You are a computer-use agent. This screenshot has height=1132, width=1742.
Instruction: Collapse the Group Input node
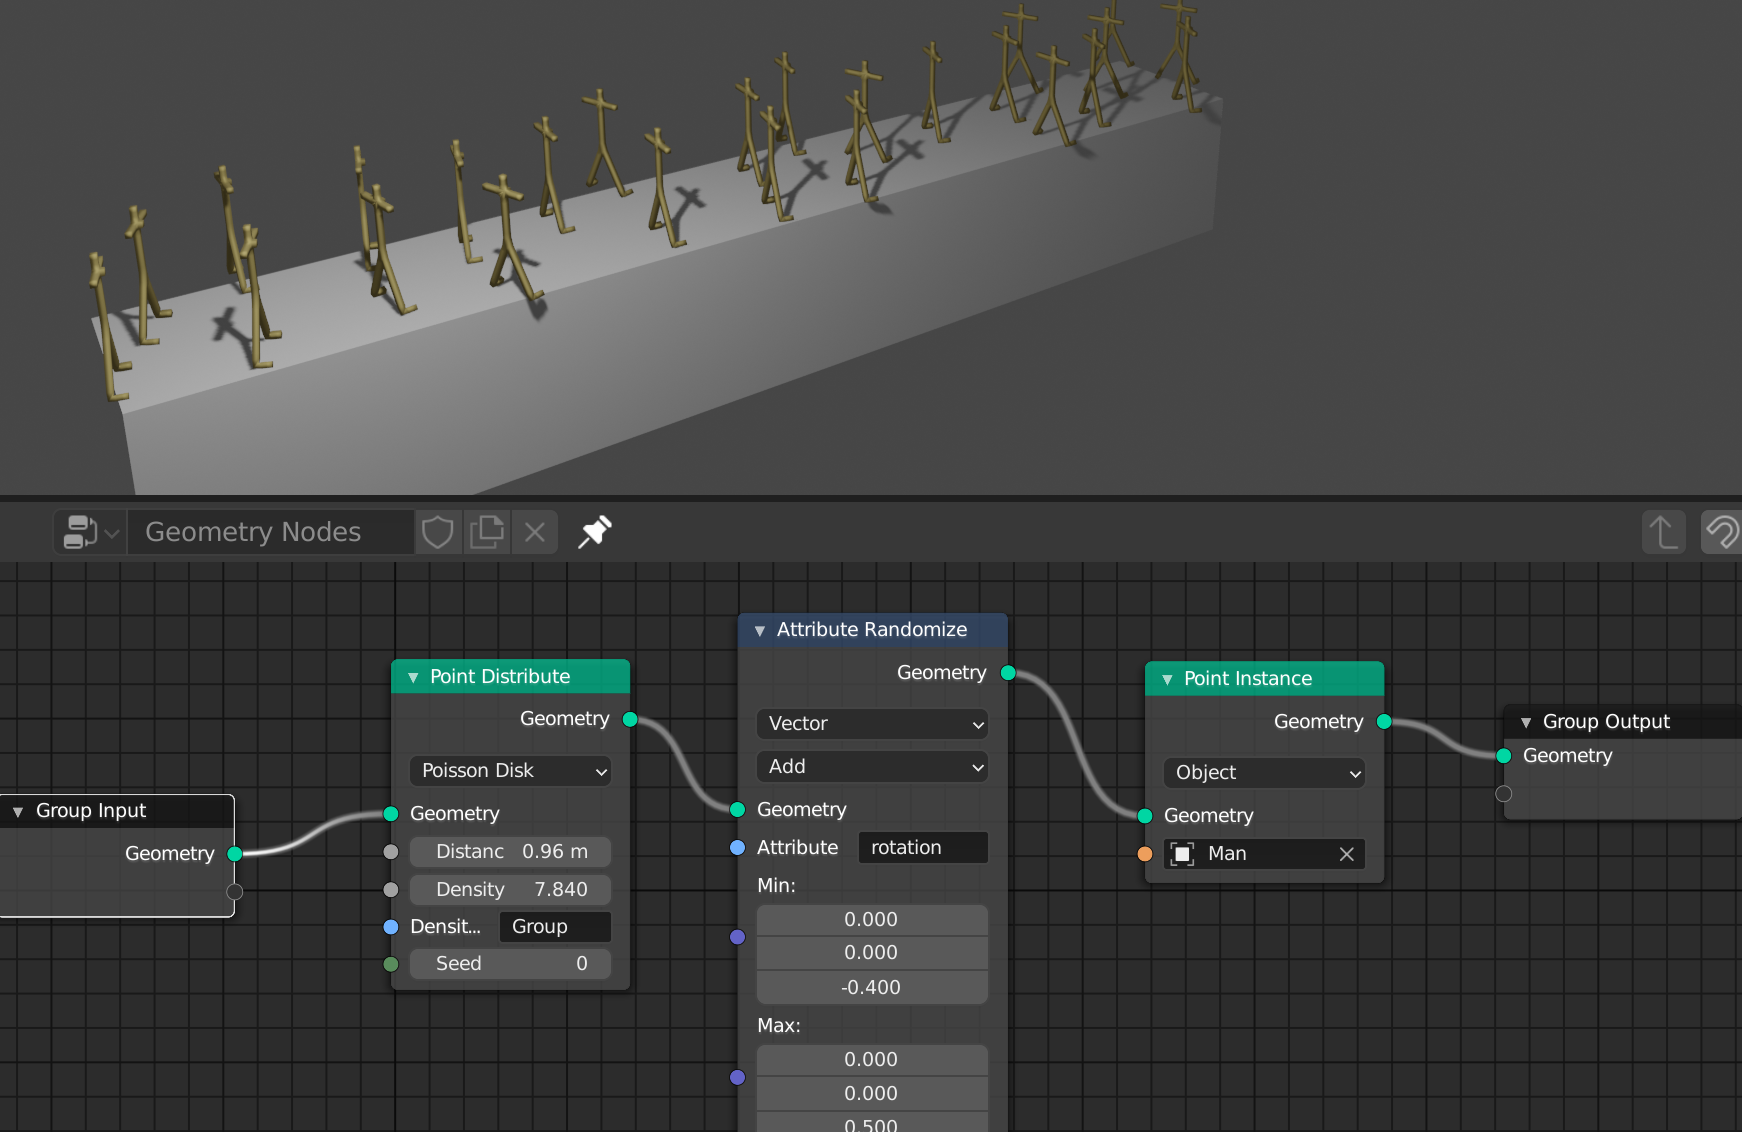tap(18, 811)
